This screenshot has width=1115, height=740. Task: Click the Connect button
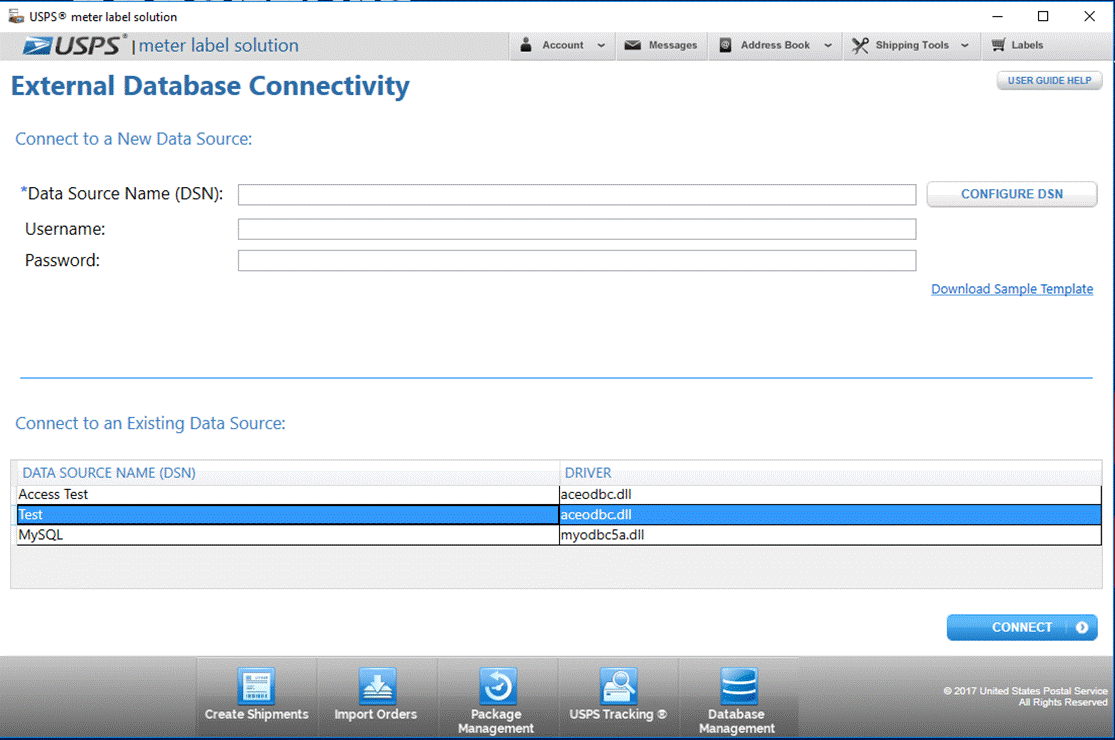(x=1022, y=628)
